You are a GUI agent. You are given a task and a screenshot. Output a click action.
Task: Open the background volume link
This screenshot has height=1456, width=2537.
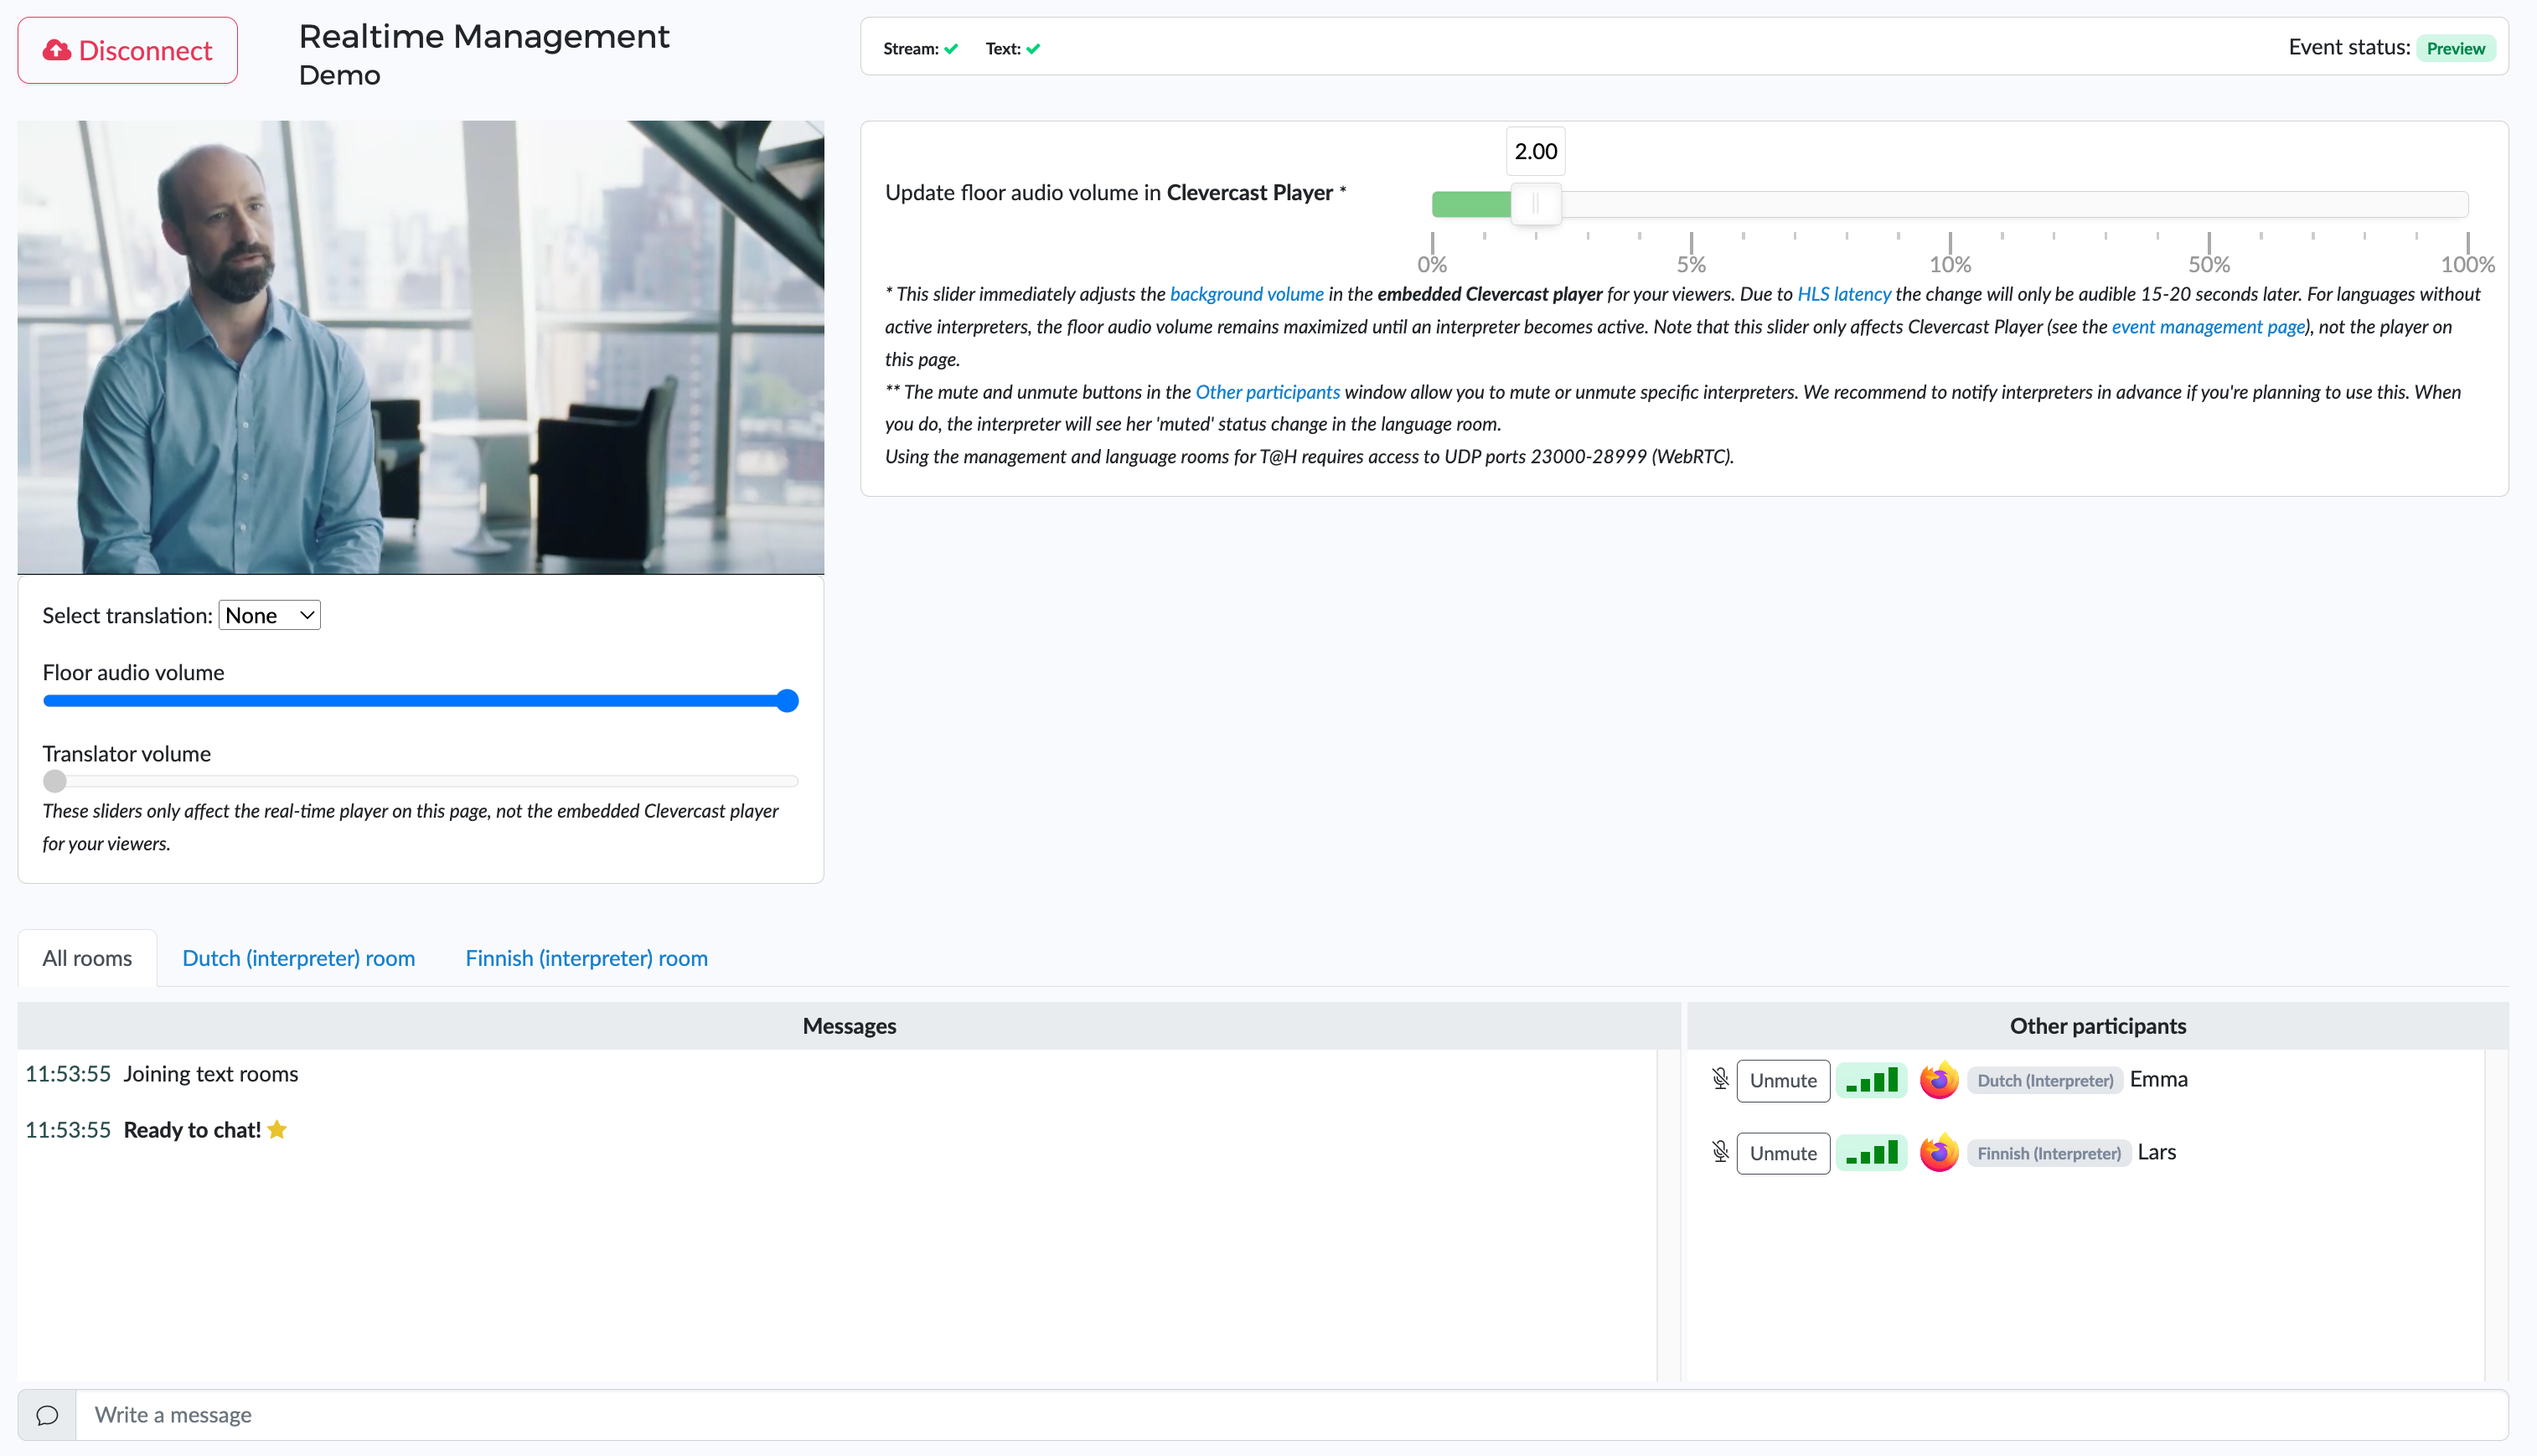1246,294
